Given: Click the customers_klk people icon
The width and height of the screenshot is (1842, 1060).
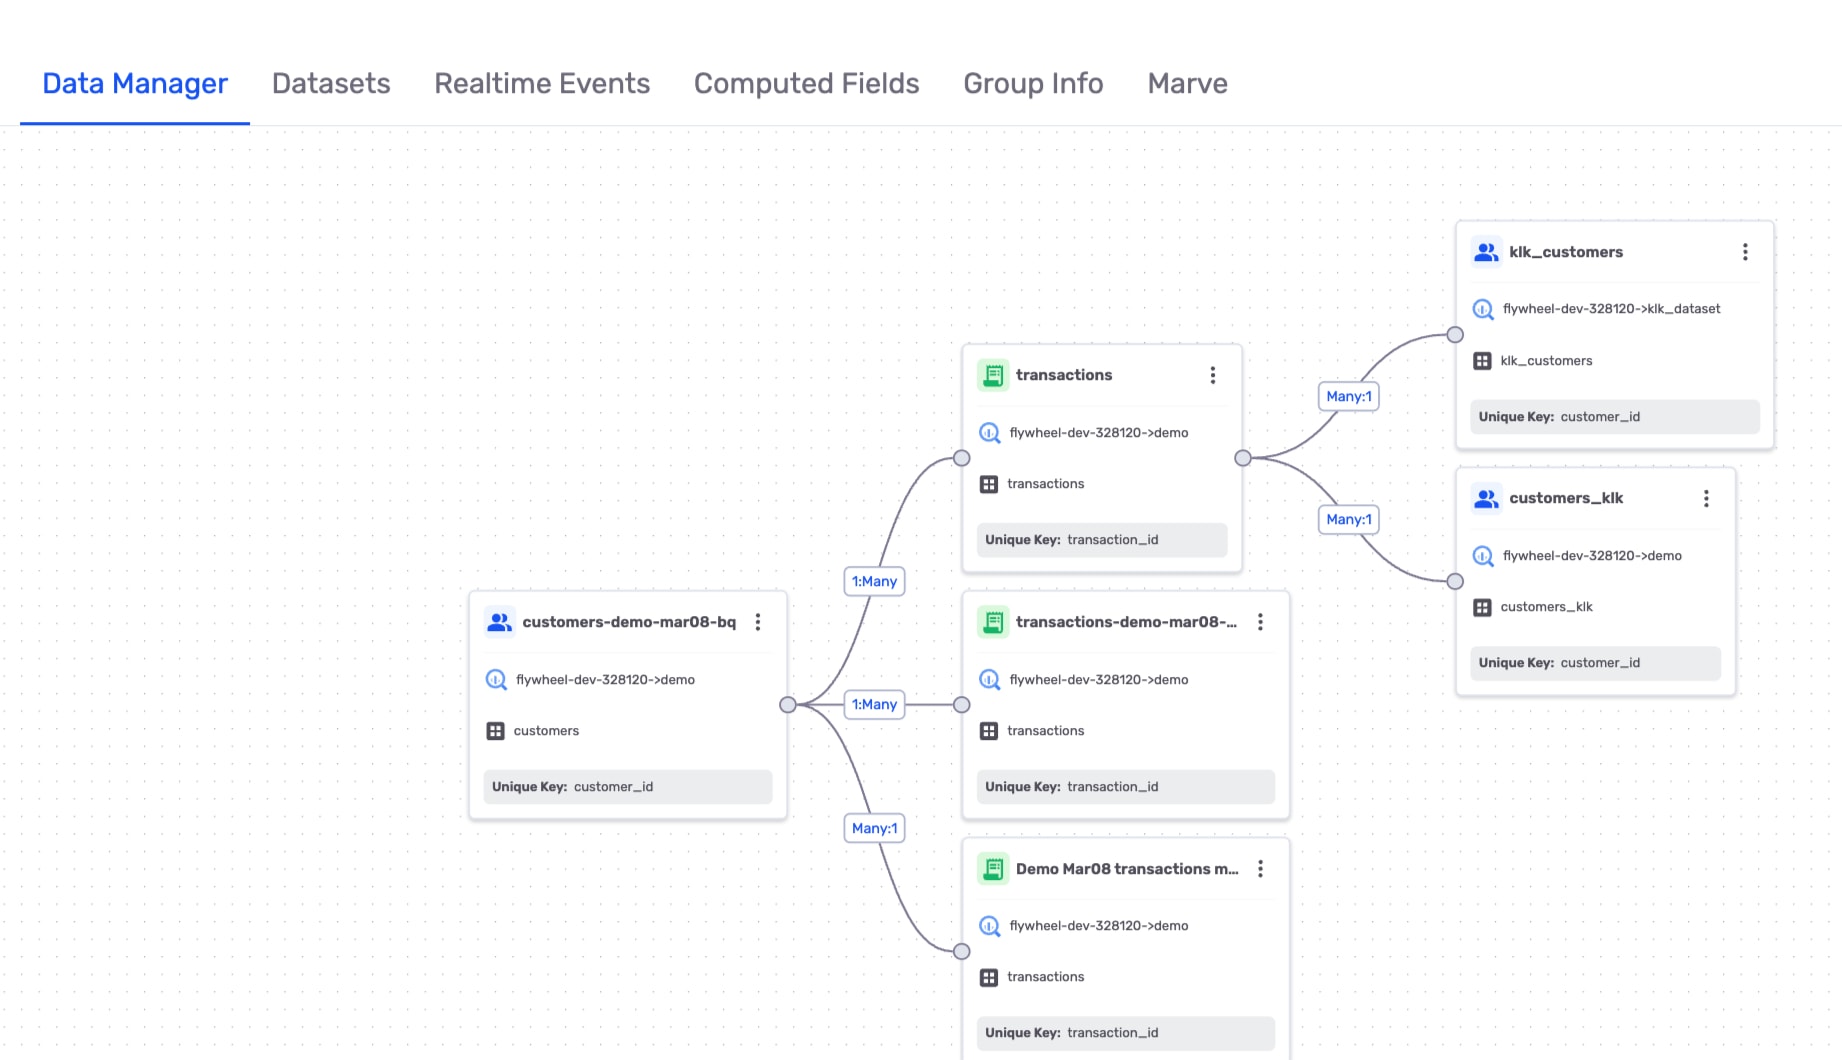Looking at the screenshot, I should pos(1486,498).
